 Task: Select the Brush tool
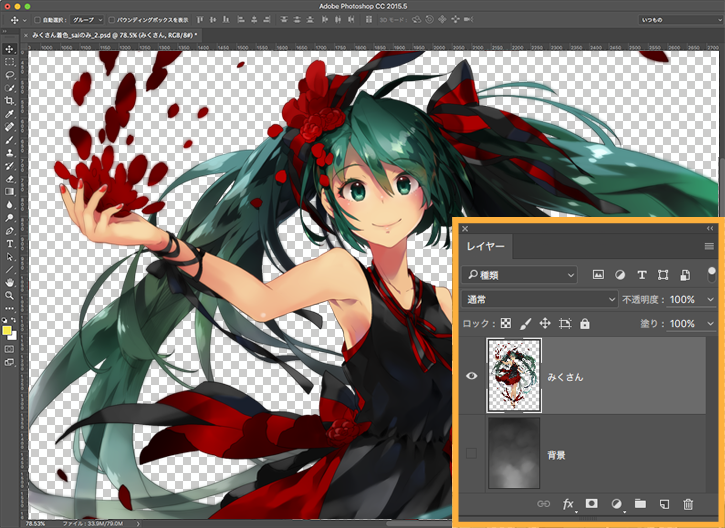coord(9,140)
